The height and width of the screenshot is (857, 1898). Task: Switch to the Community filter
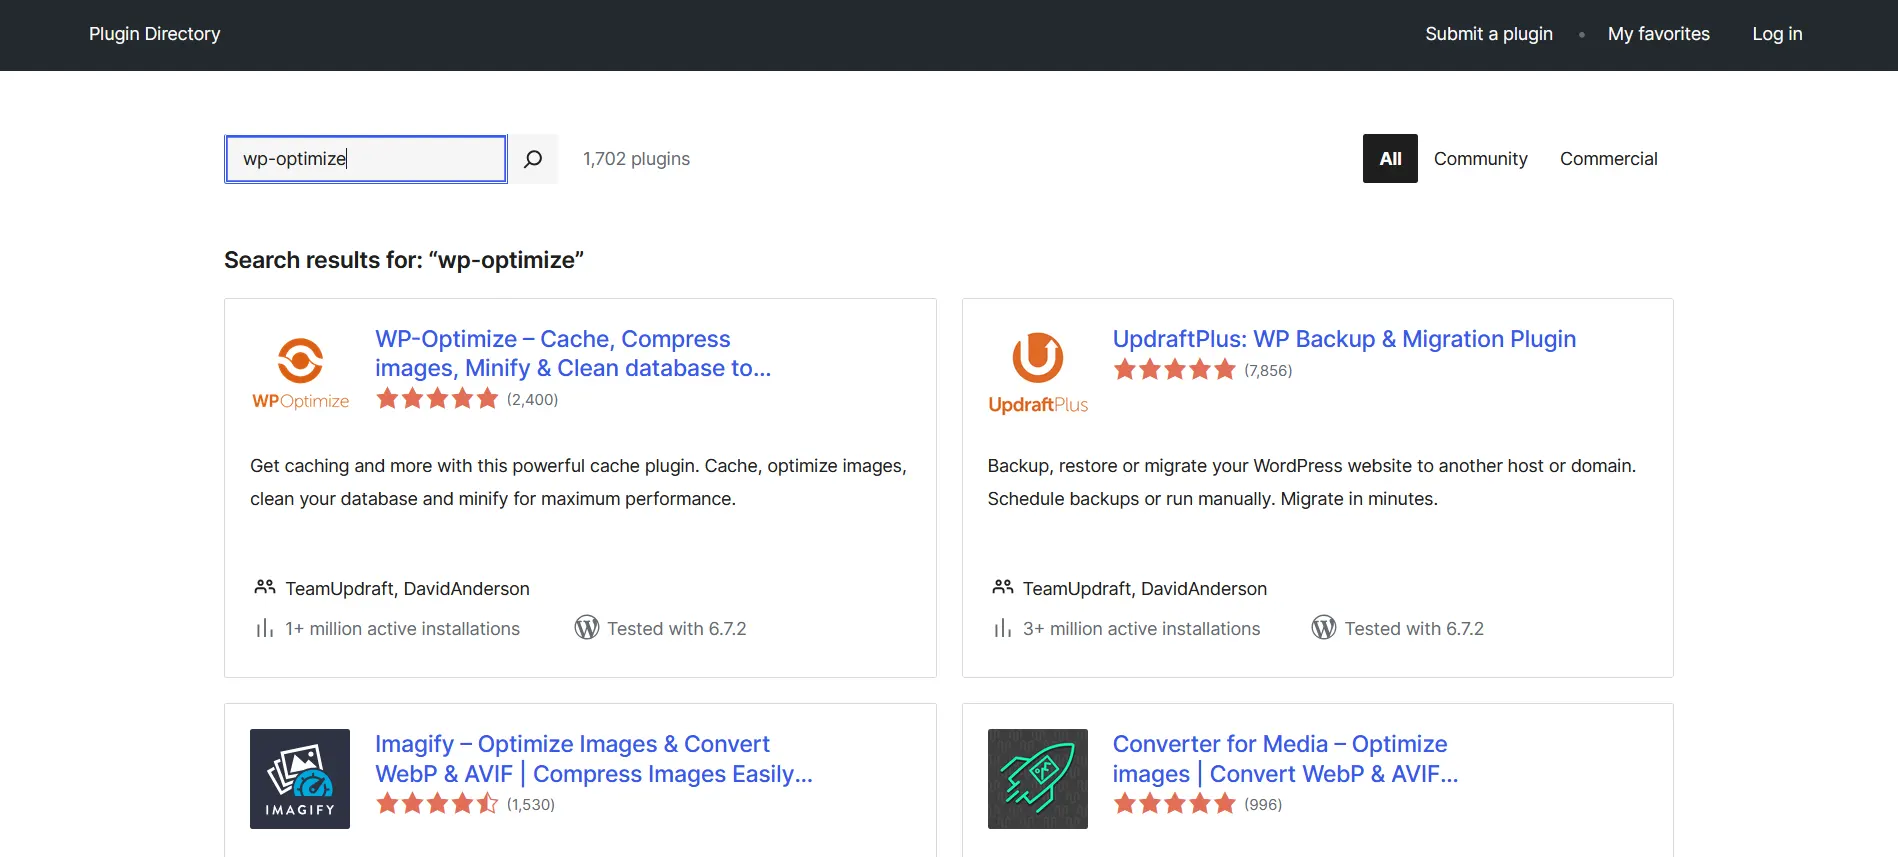1481,159
